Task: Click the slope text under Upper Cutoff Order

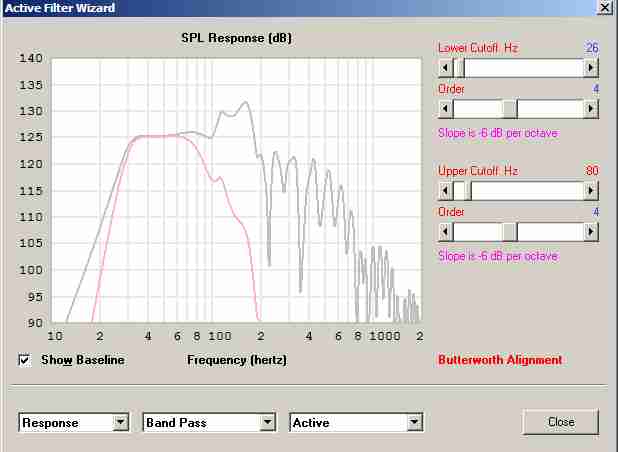Action: pyautogui.click(x=498, y=256)
